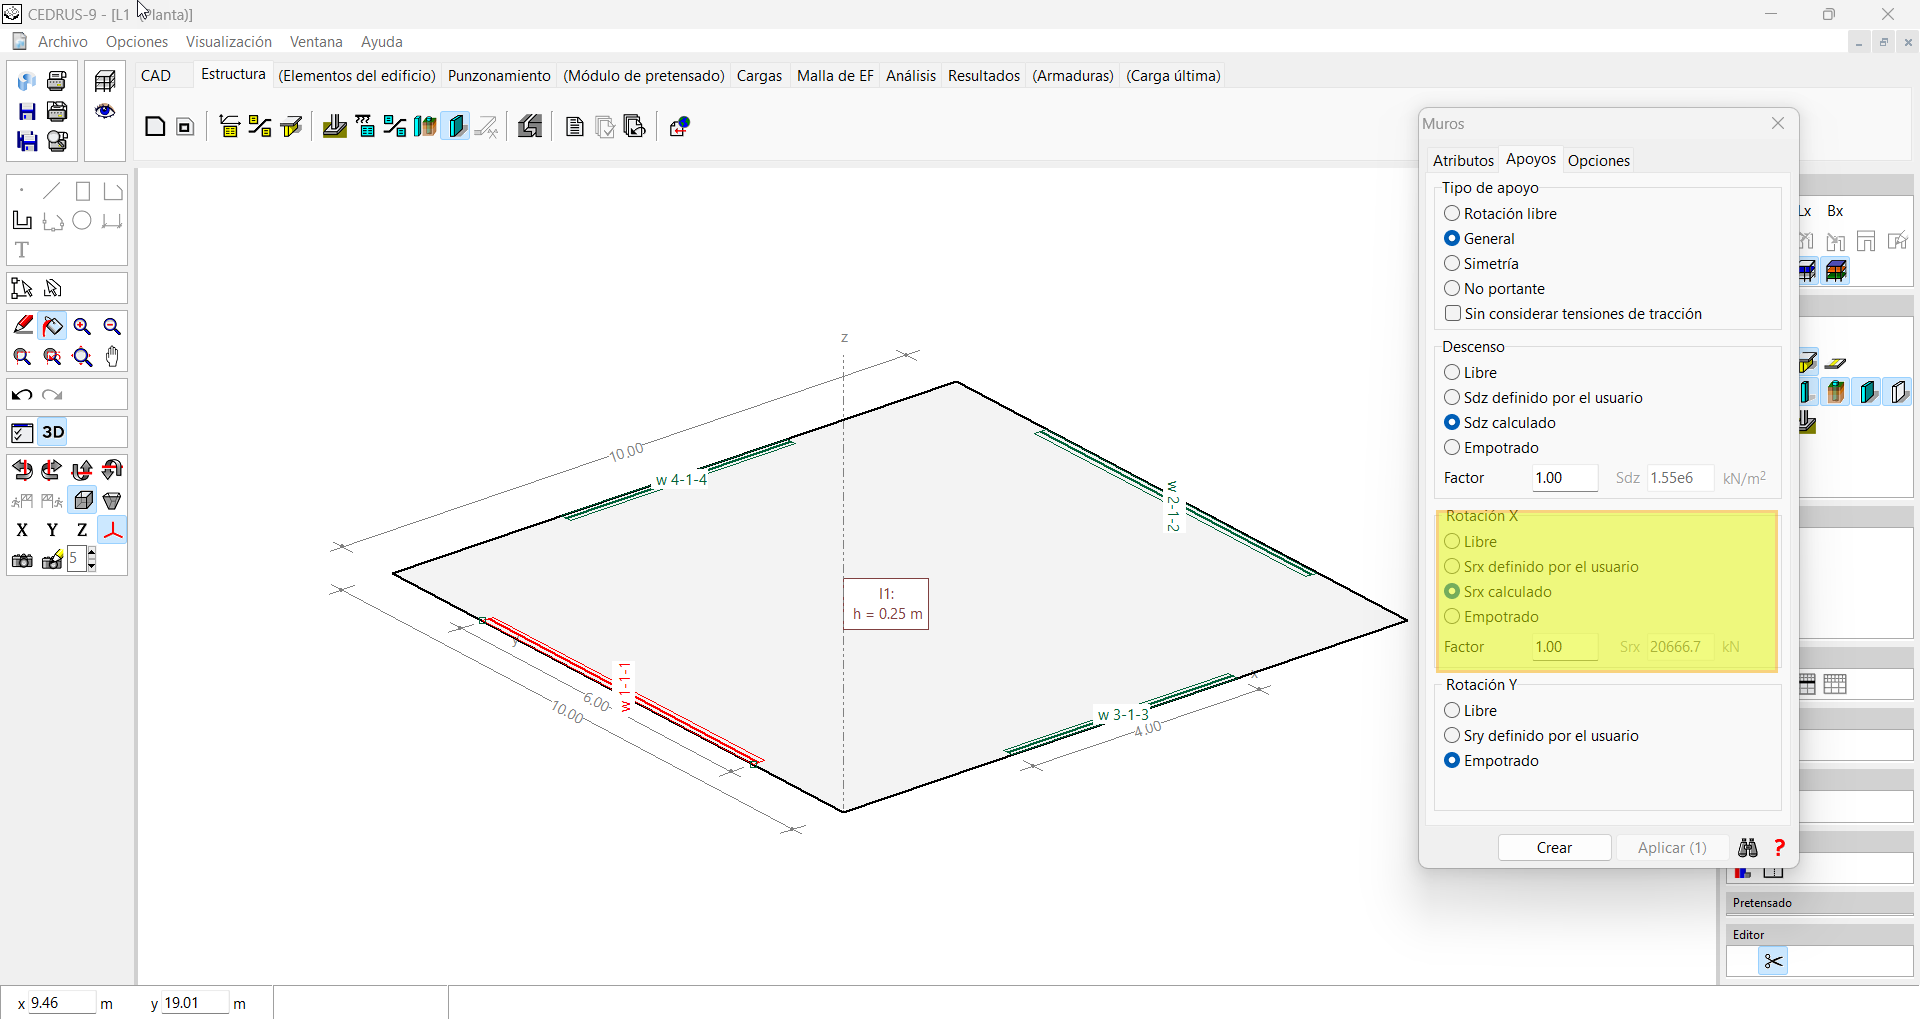Activate the pan hand tool

(x=112, y=357)
